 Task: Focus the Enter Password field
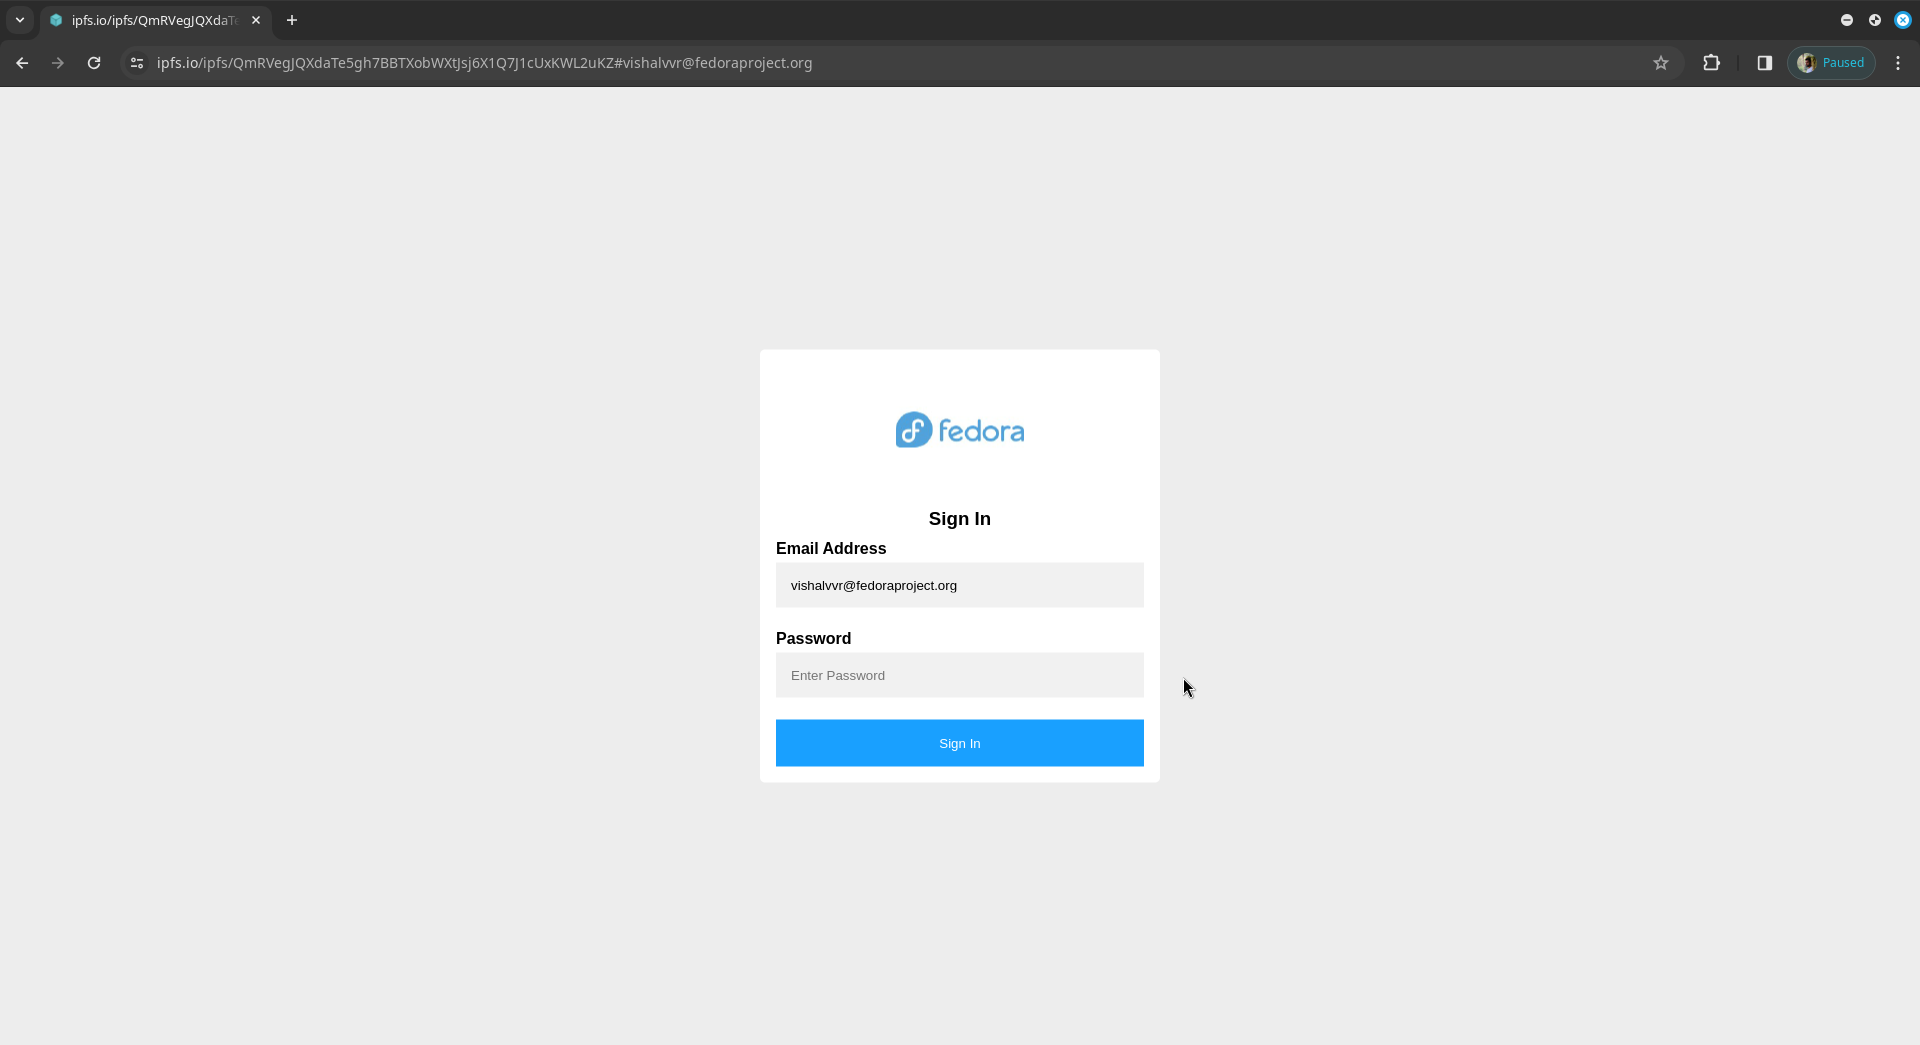(960, 675)
